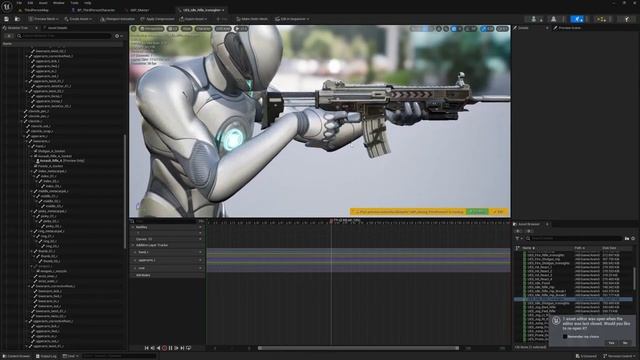Viewport: 640px width, 360px height.
Task: Switch to the Asset Details panel tab
Action: [57, 28]
